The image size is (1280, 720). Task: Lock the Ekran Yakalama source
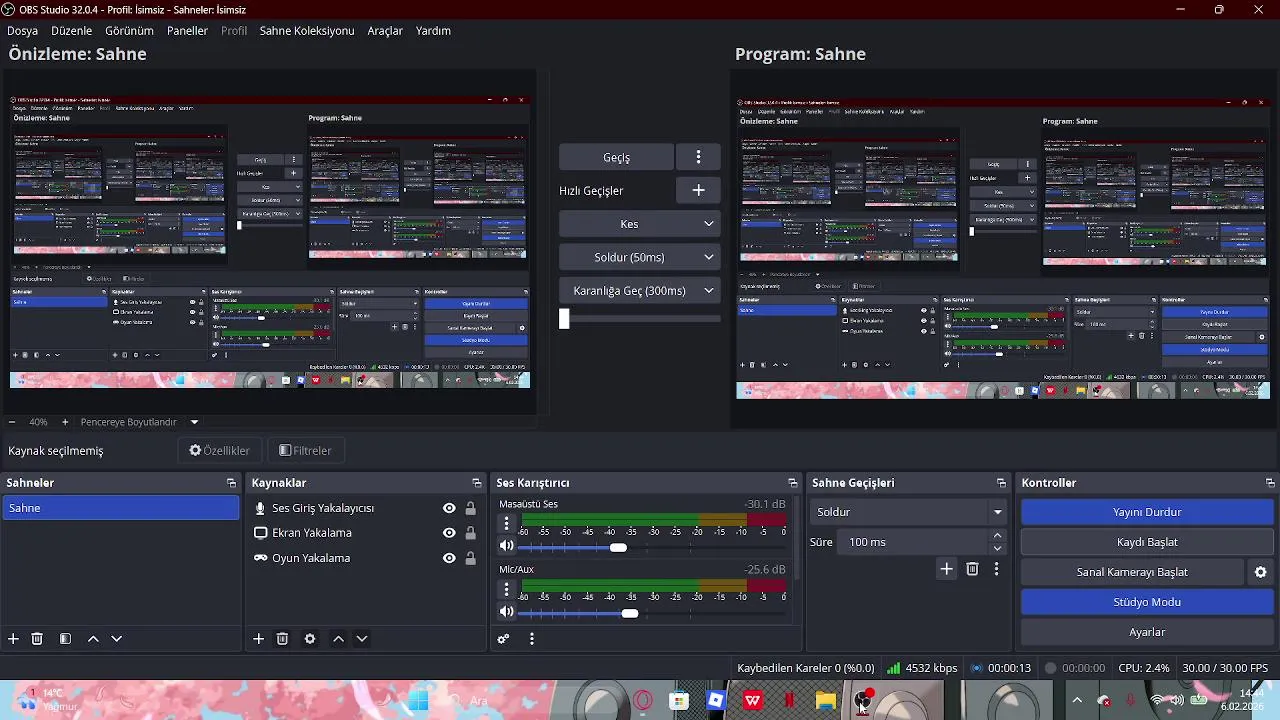coord(470,533)
